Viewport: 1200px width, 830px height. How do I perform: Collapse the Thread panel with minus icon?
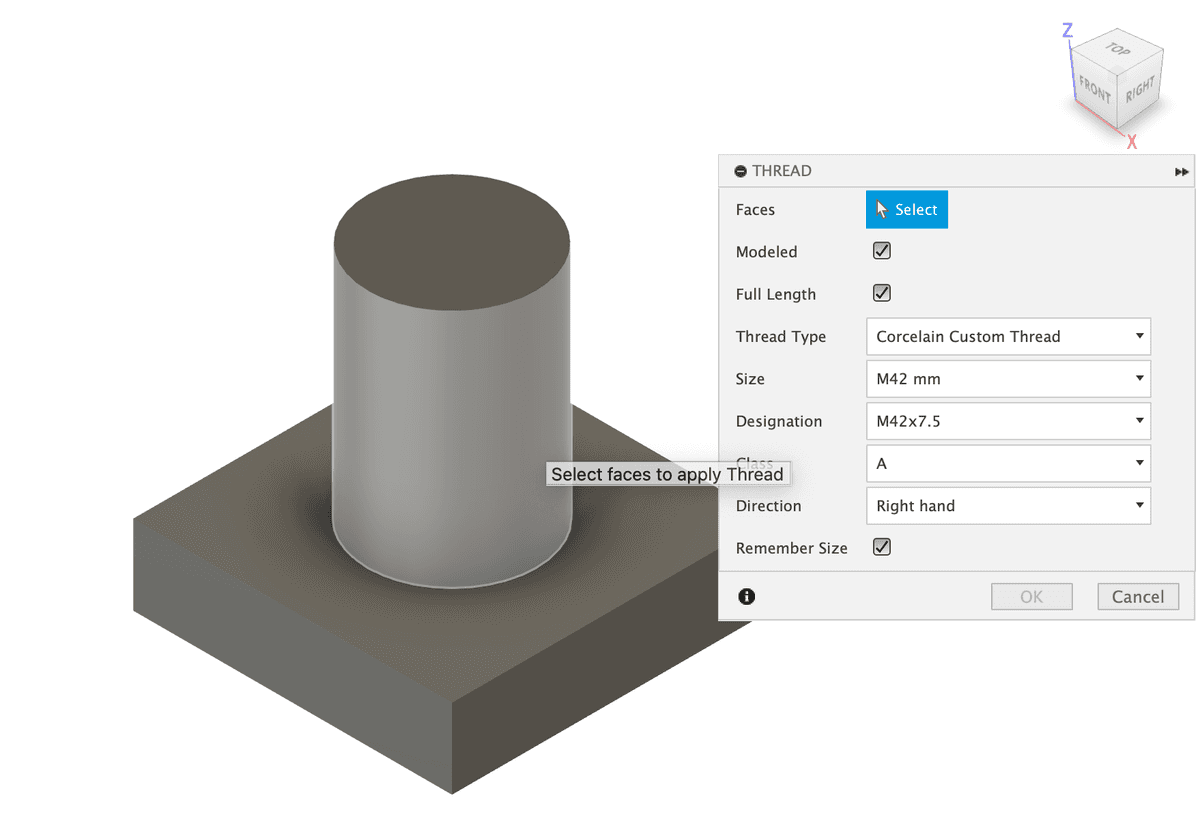click(x=741, y=172)
